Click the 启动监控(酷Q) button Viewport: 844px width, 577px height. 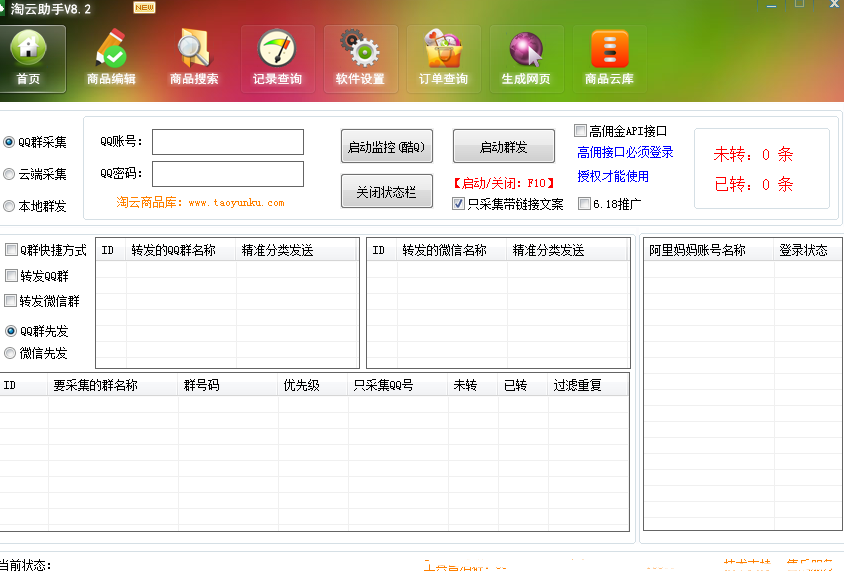tap(386, 146)
